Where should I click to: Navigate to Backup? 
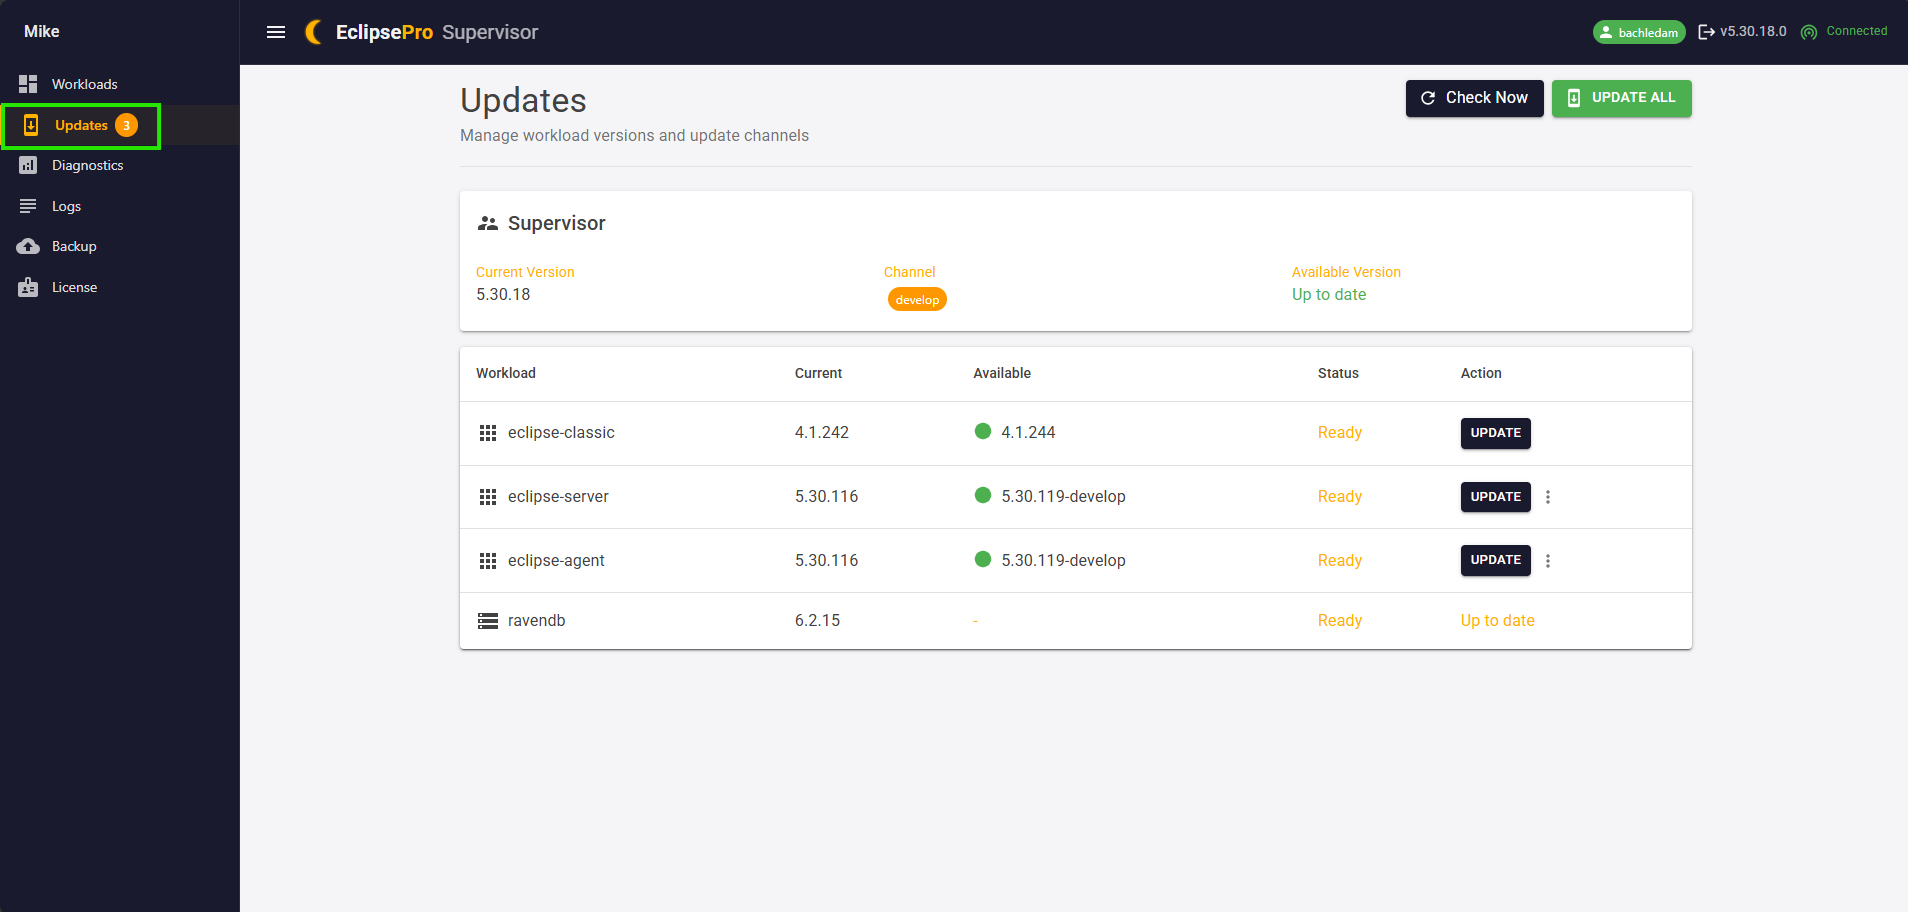pyautogui.click(x=120, y=246)
